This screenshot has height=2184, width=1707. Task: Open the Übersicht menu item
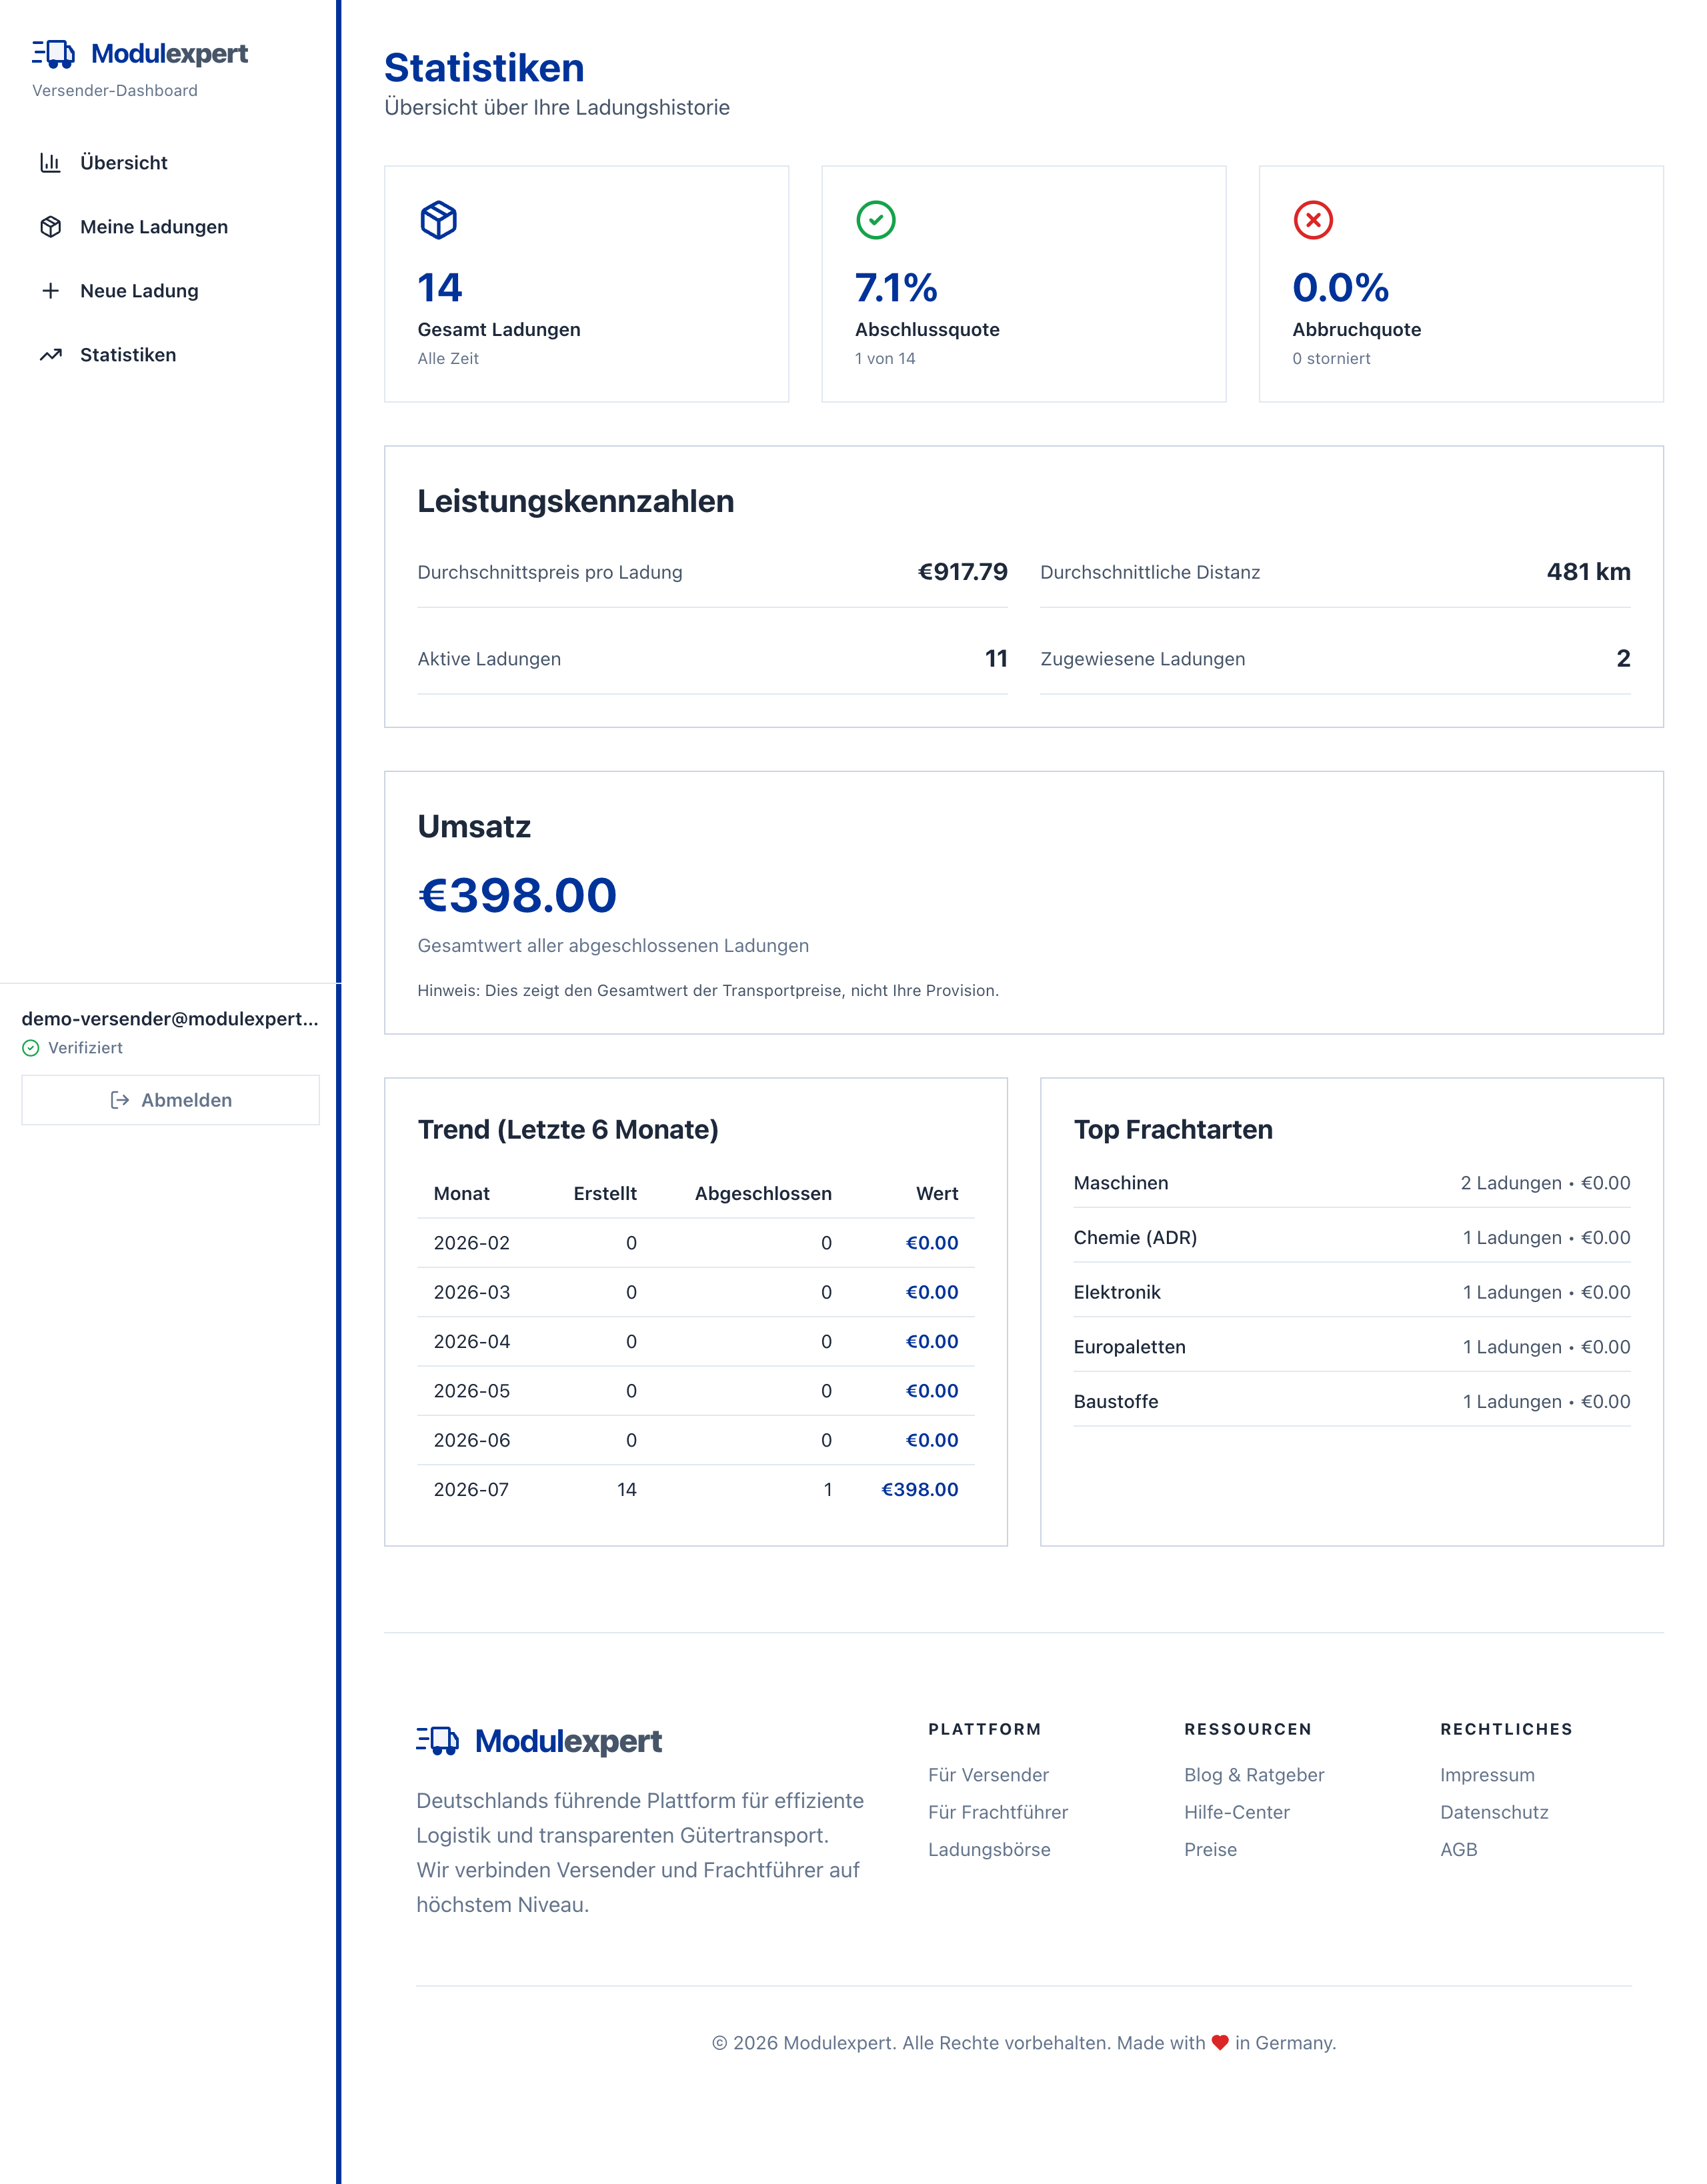pos(170,163)
